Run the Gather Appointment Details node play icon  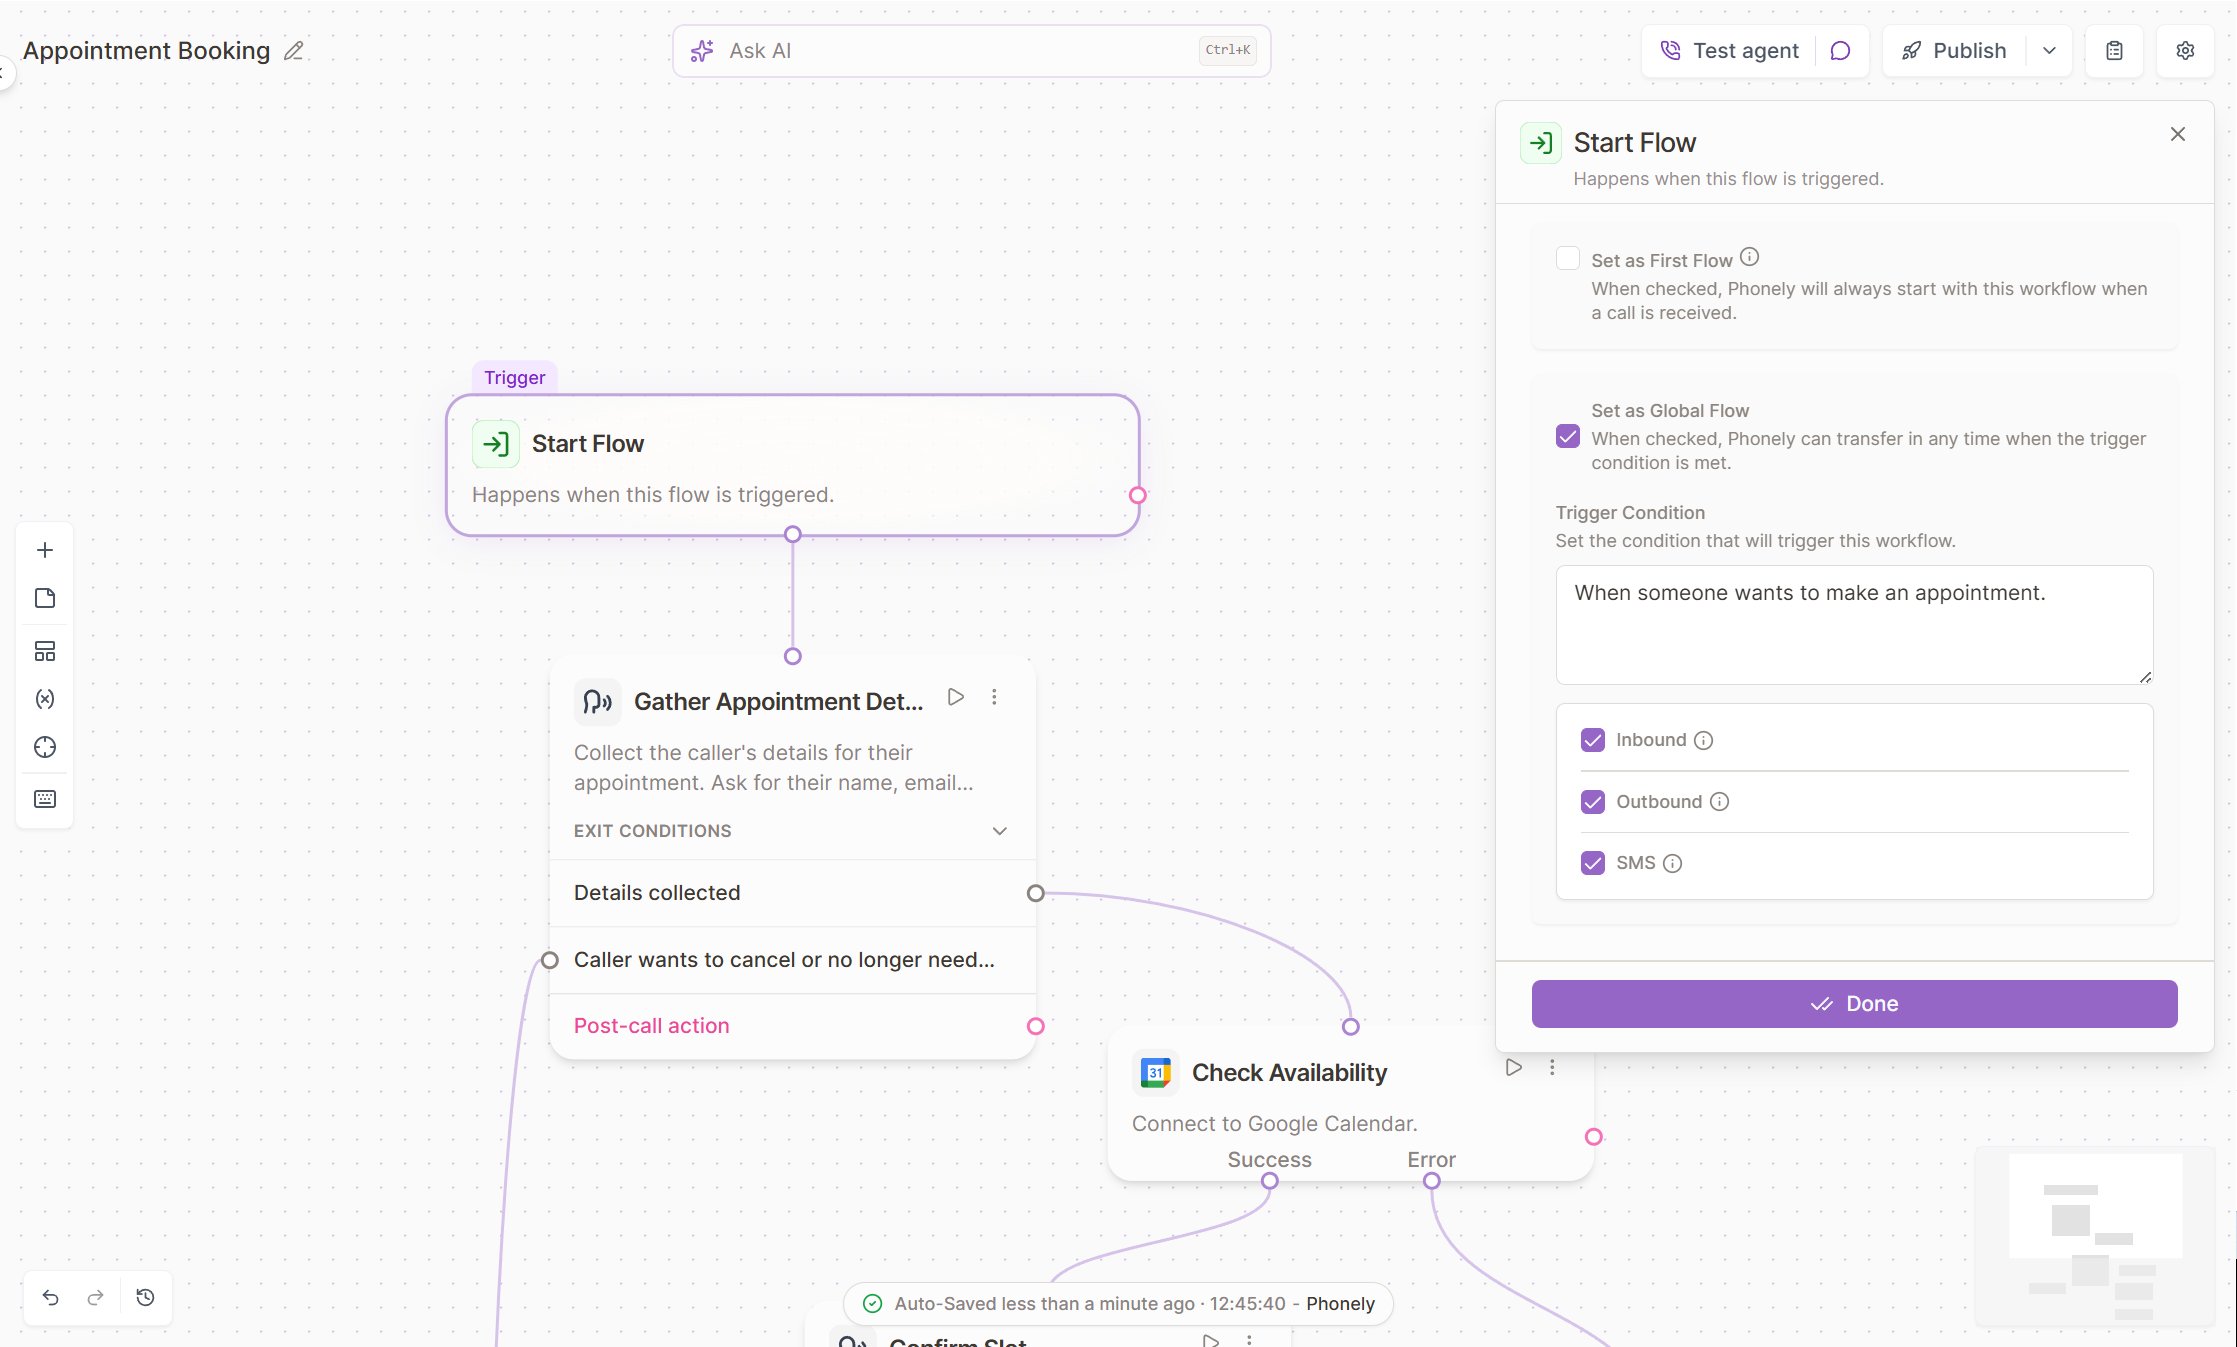point(956,697)
